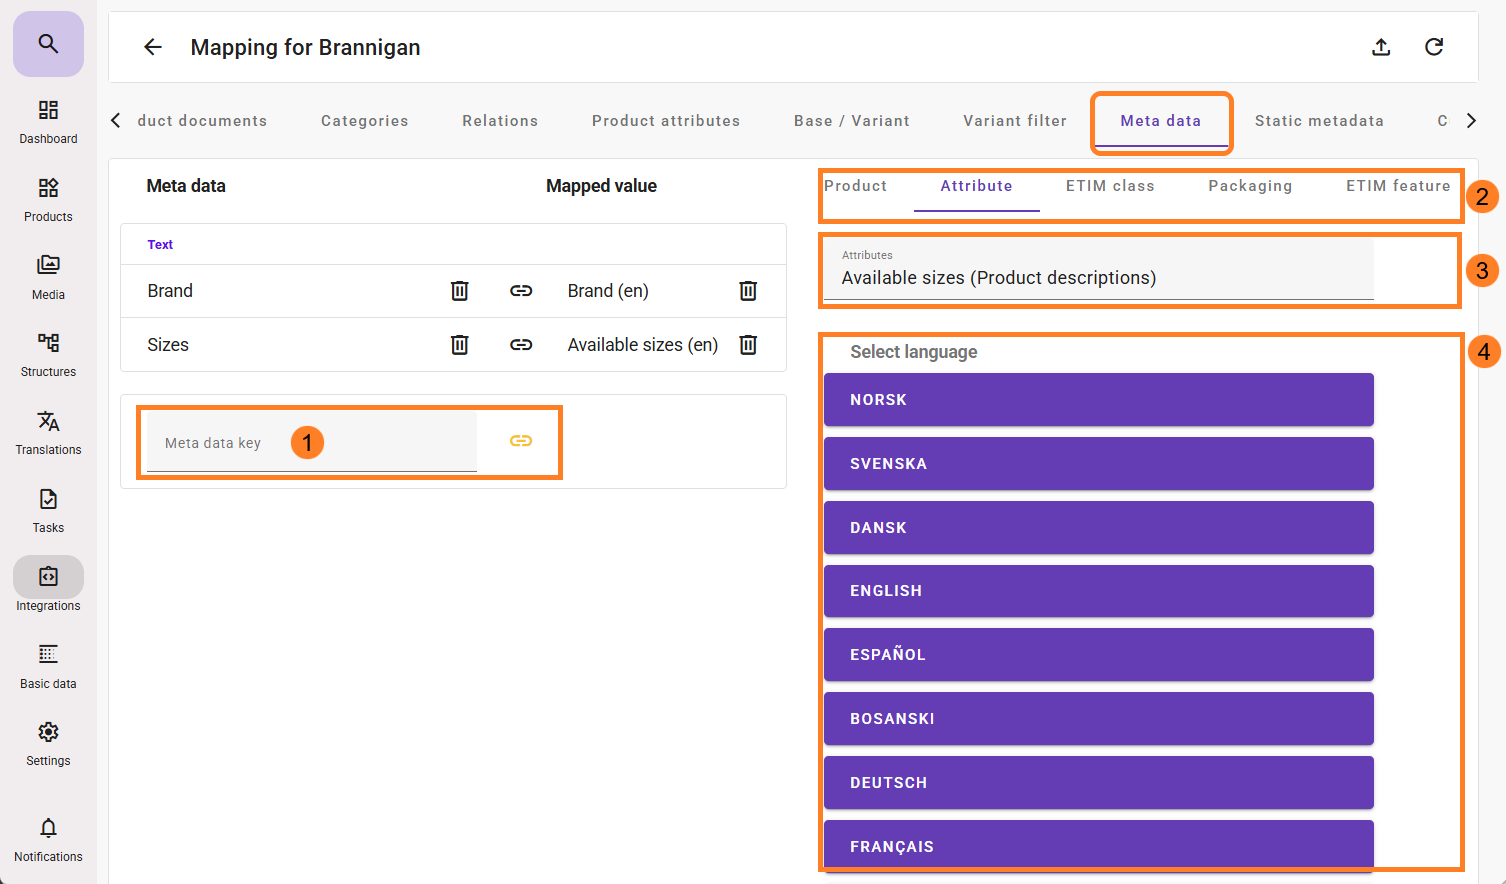Image resolution: width=1506 pixels, height=884 pixels.
Task: Remove the Available sizes (en) mapped value
Action: [x=748, y=345]
